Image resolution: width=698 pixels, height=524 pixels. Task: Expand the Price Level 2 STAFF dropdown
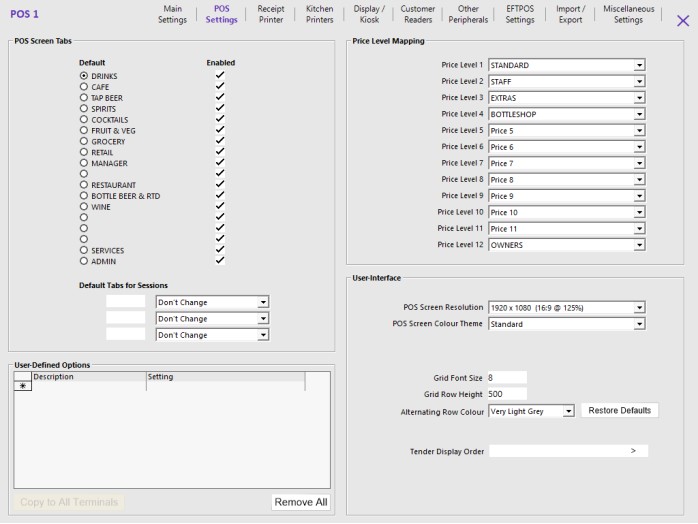click(639, 81)
